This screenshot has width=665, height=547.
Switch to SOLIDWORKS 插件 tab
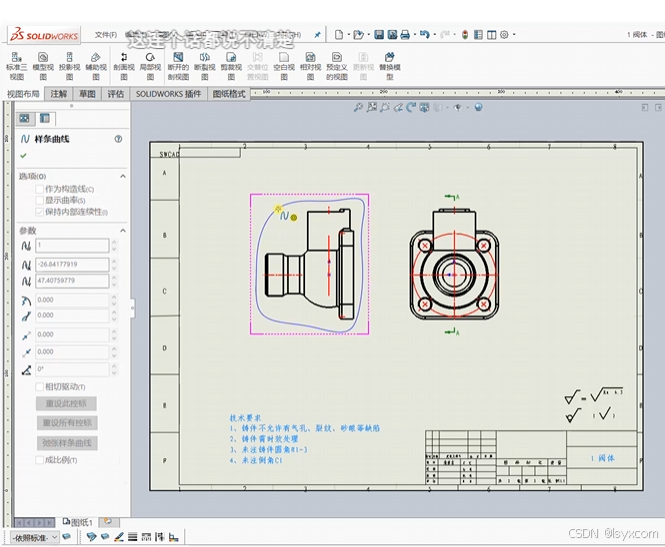168,94
